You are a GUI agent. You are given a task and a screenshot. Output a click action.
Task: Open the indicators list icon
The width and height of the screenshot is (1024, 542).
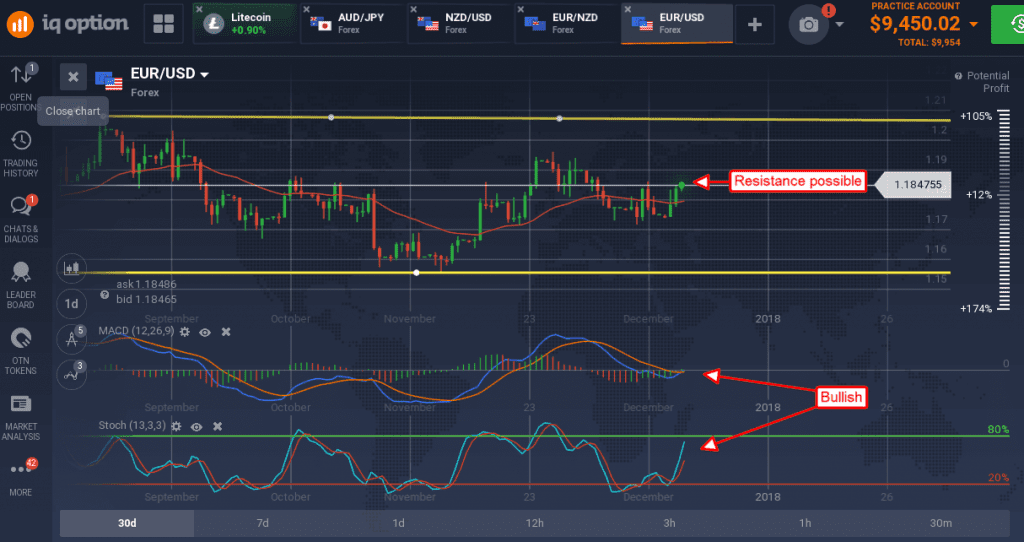(x=72, y=374)
